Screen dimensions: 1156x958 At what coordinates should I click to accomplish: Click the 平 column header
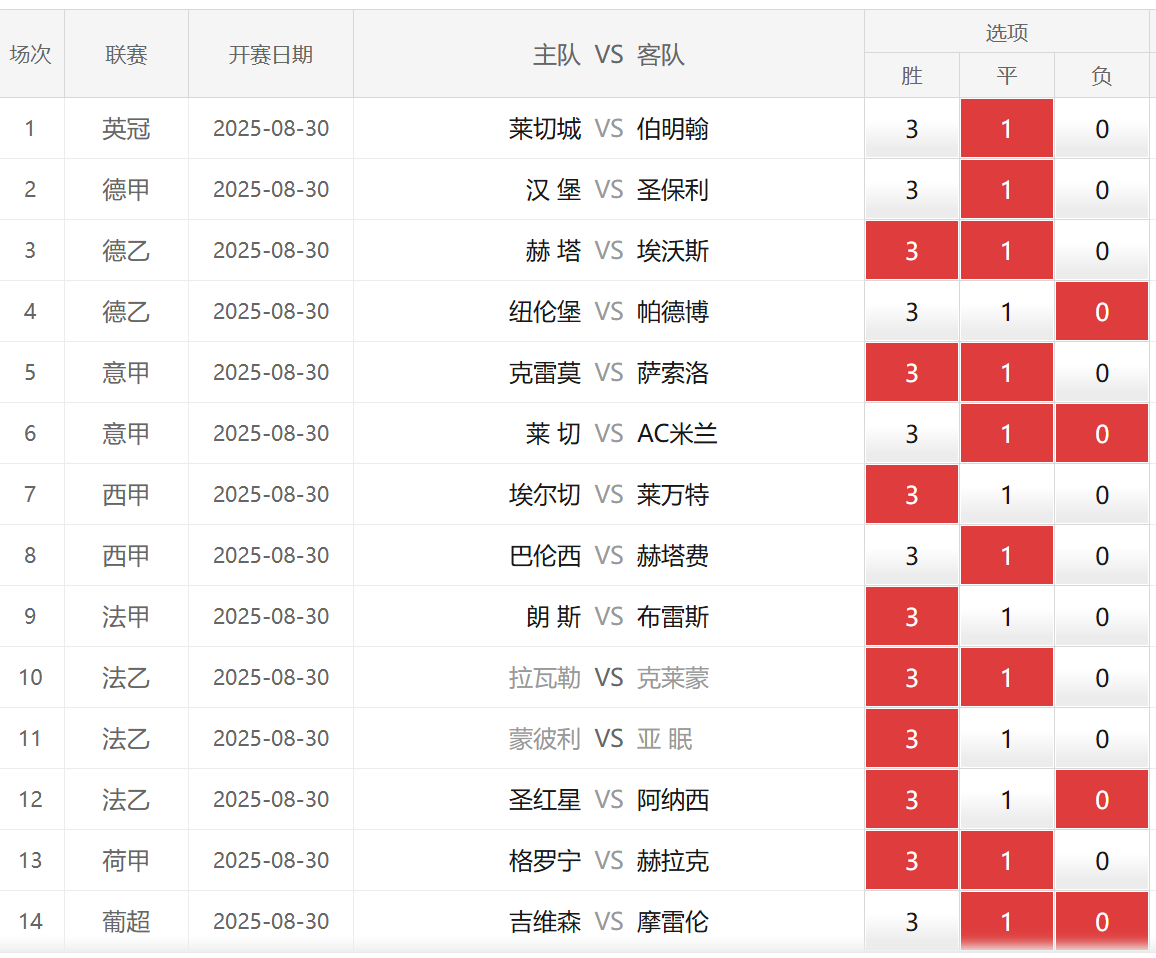pos(1007,75)
